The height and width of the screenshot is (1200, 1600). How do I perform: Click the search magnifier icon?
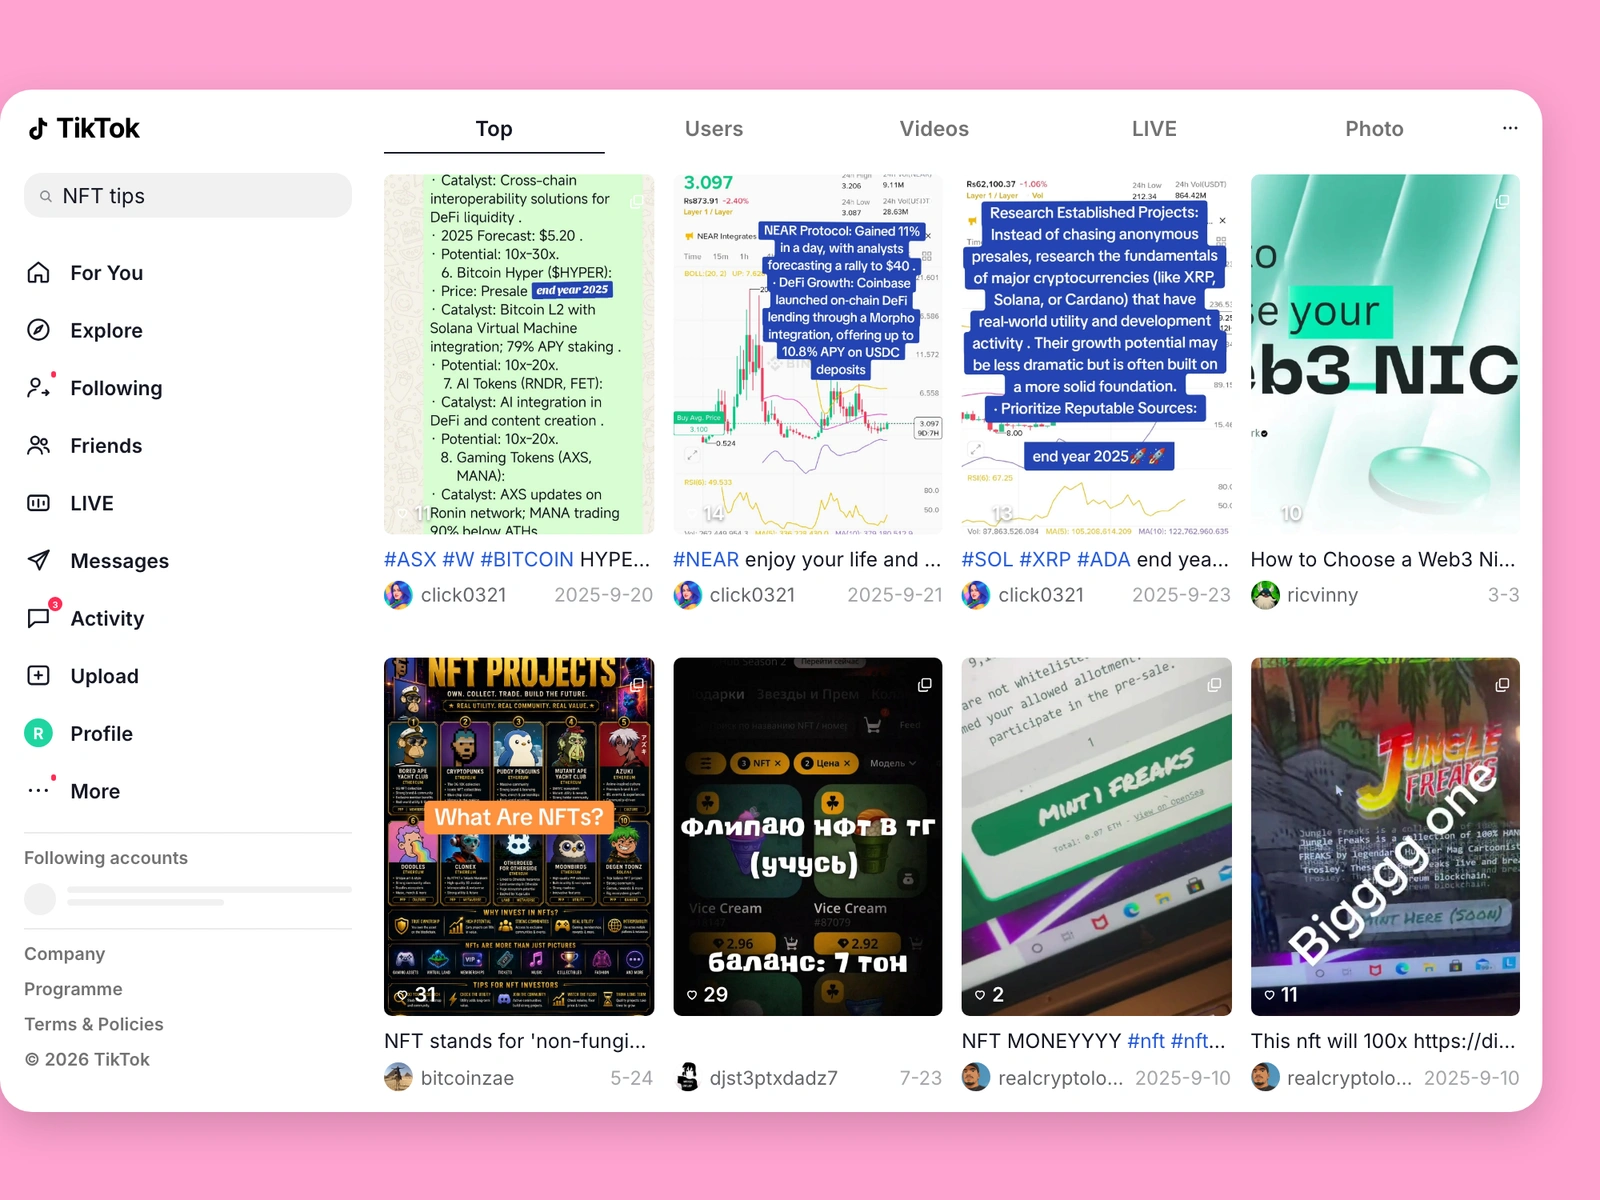click(x=45, y=196)
